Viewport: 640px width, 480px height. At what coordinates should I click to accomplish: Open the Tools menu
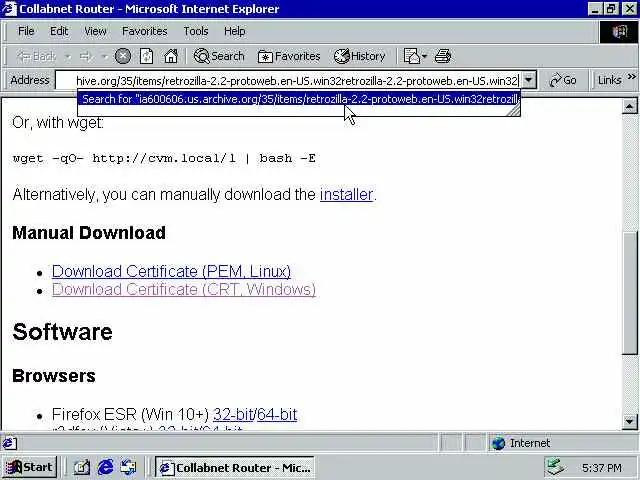pos(196,31)
